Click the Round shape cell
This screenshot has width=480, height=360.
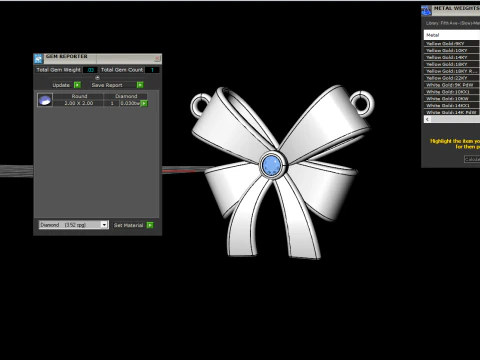79,96
